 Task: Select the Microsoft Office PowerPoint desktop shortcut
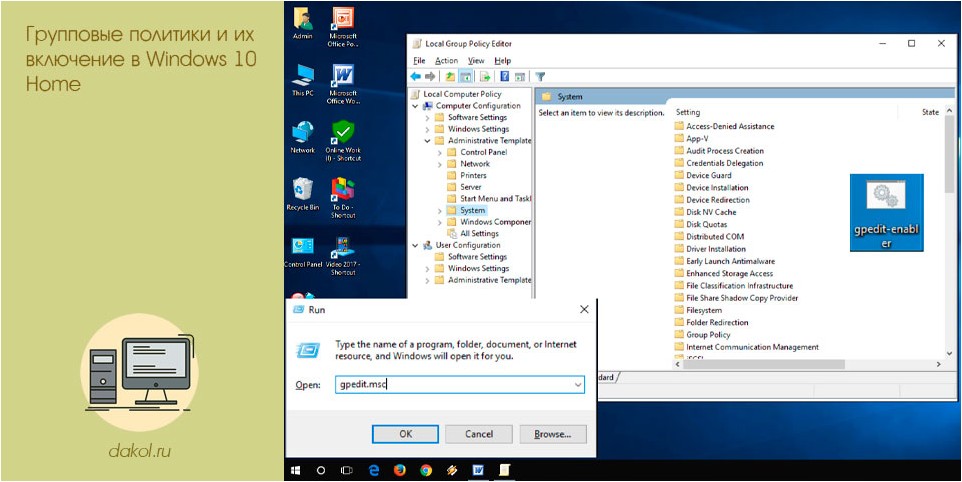tap(343, 27)
